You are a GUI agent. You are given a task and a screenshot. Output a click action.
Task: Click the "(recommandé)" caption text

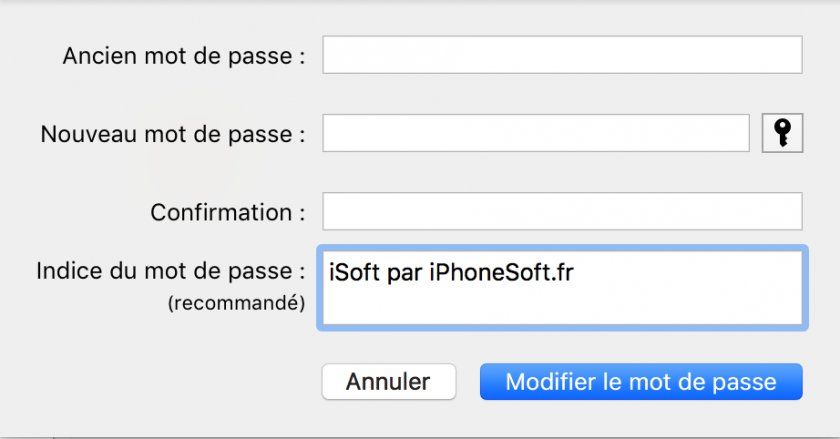(x=236, y=303)
